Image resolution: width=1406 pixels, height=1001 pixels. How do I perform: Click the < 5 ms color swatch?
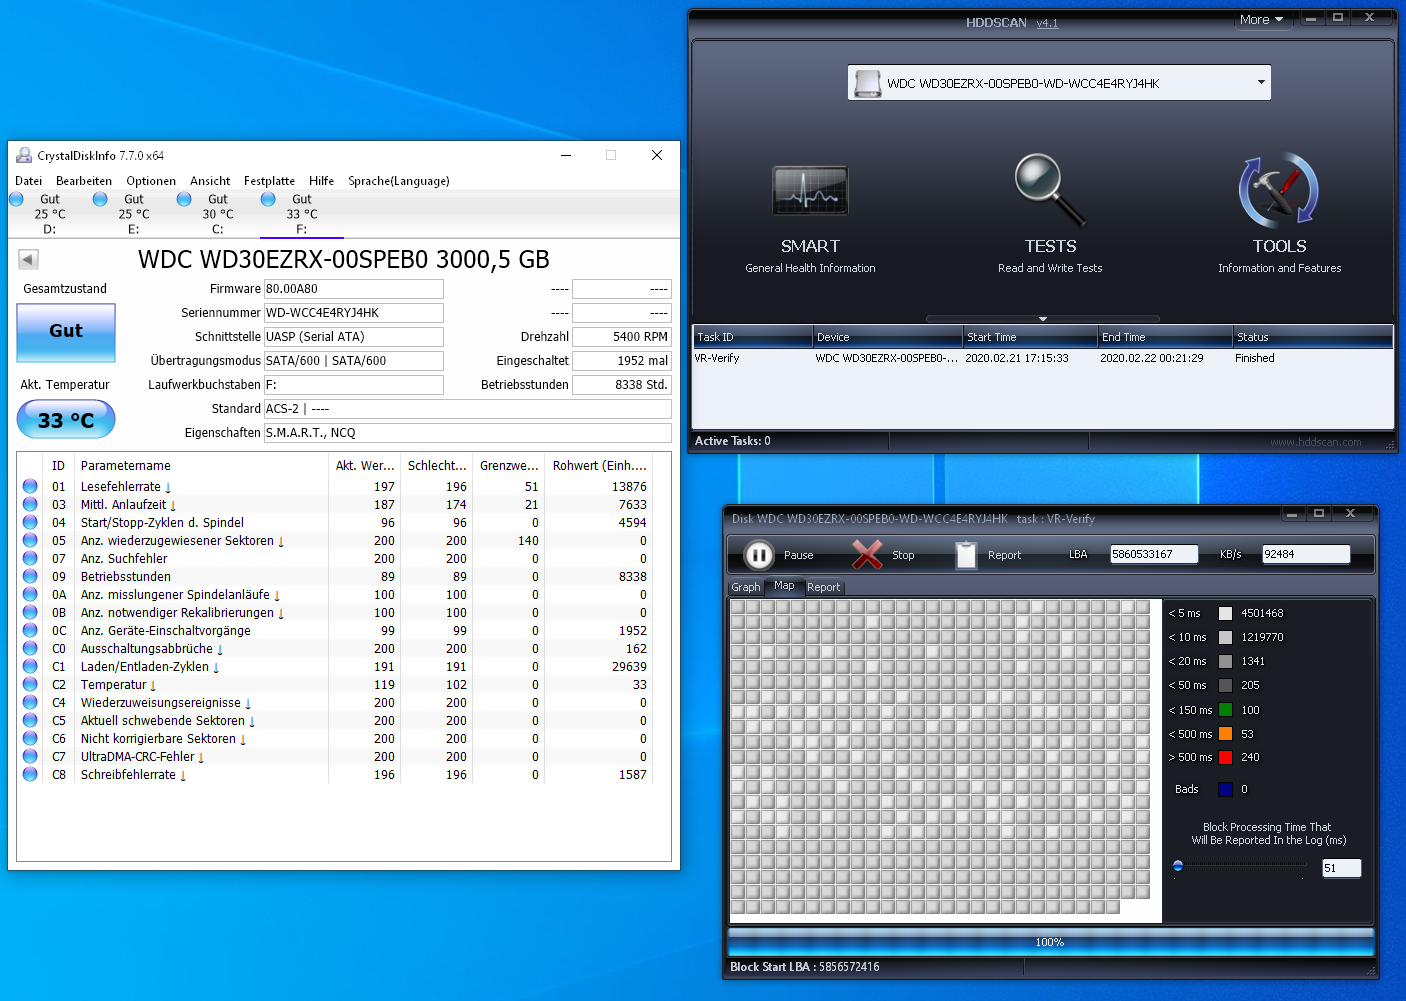pyautogui.click(x=1225, y=613)
